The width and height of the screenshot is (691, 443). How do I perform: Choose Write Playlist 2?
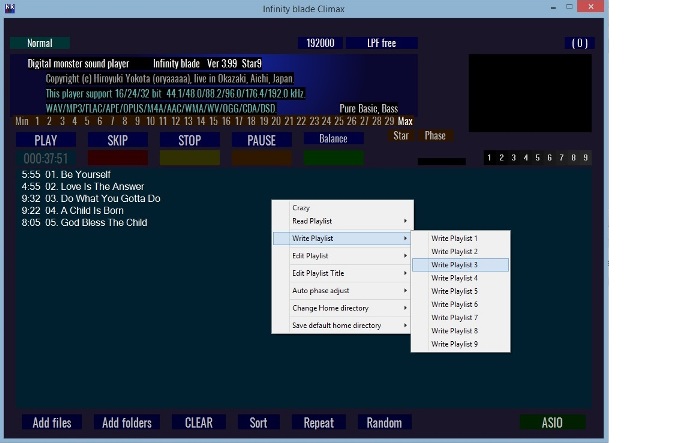(461, 252)
